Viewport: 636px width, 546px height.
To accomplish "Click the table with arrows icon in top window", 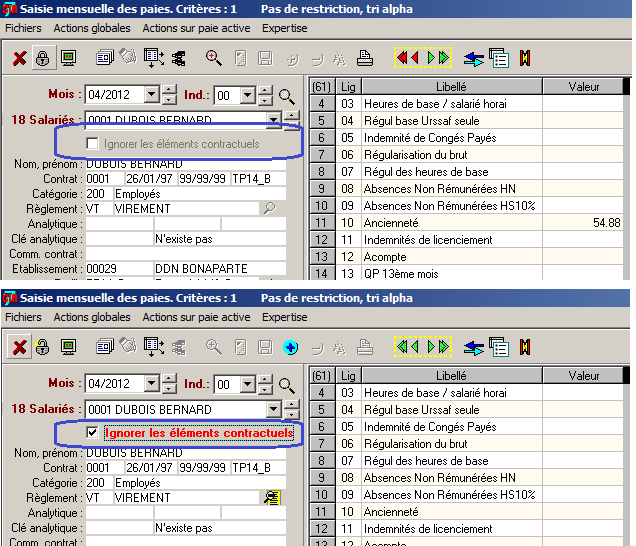I will (153, 58).
